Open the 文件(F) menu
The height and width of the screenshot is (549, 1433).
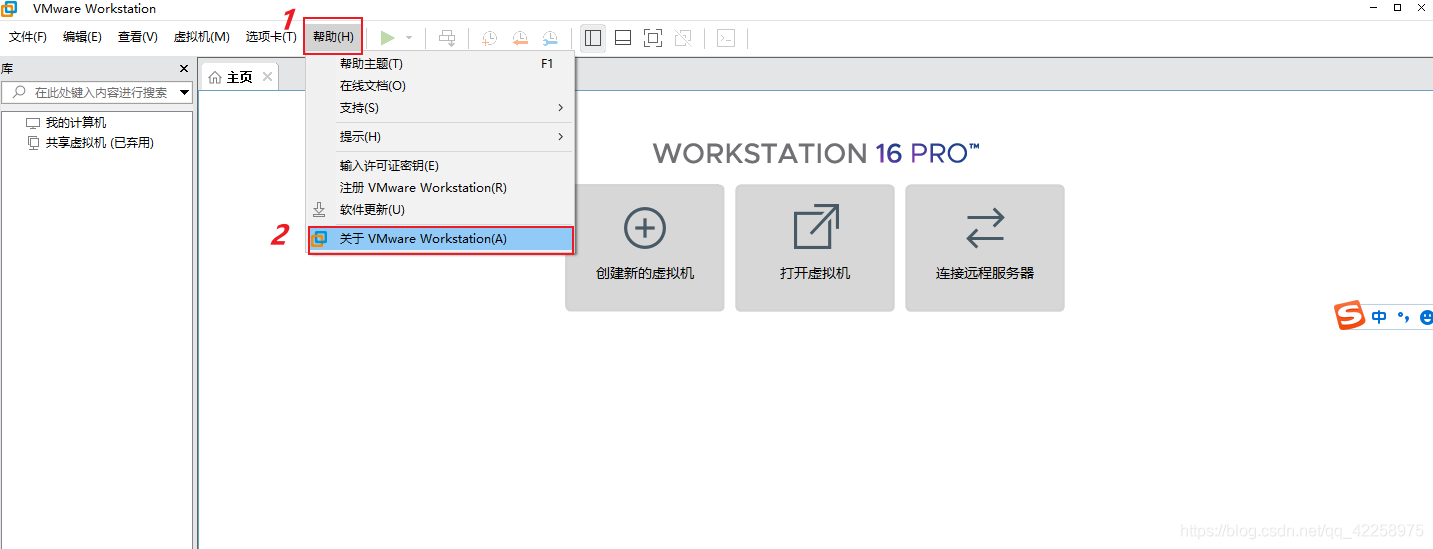coord(28,37)
